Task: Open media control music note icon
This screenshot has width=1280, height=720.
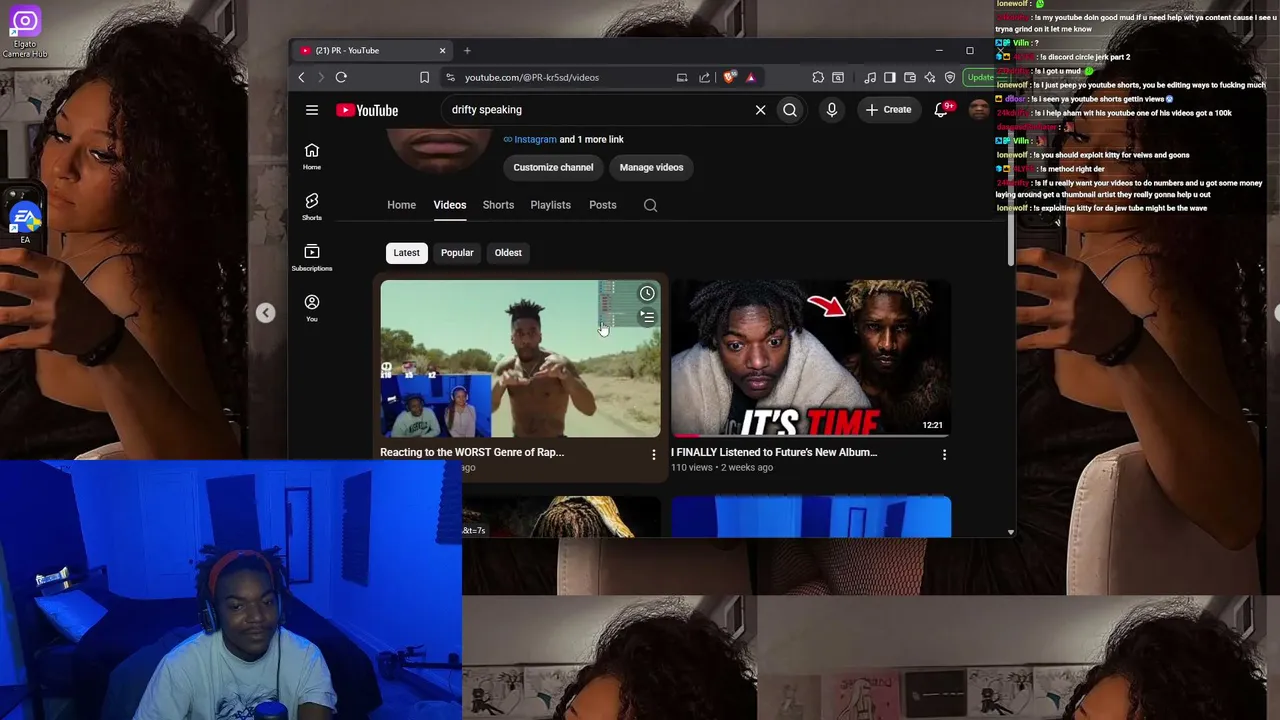Action: coord(870,77)
